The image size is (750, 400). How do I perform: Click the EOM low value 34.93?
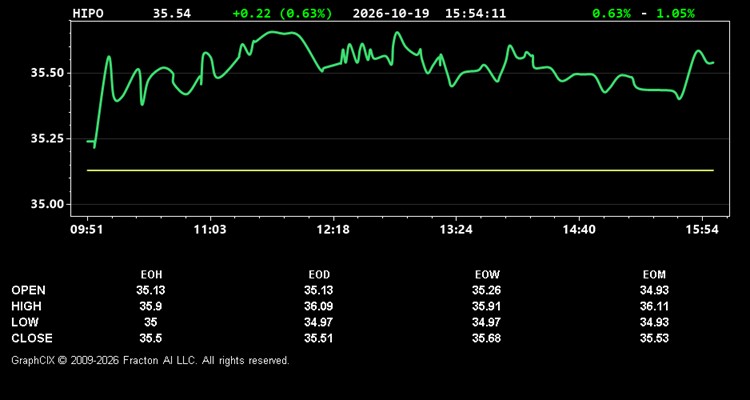click(654, 322)
